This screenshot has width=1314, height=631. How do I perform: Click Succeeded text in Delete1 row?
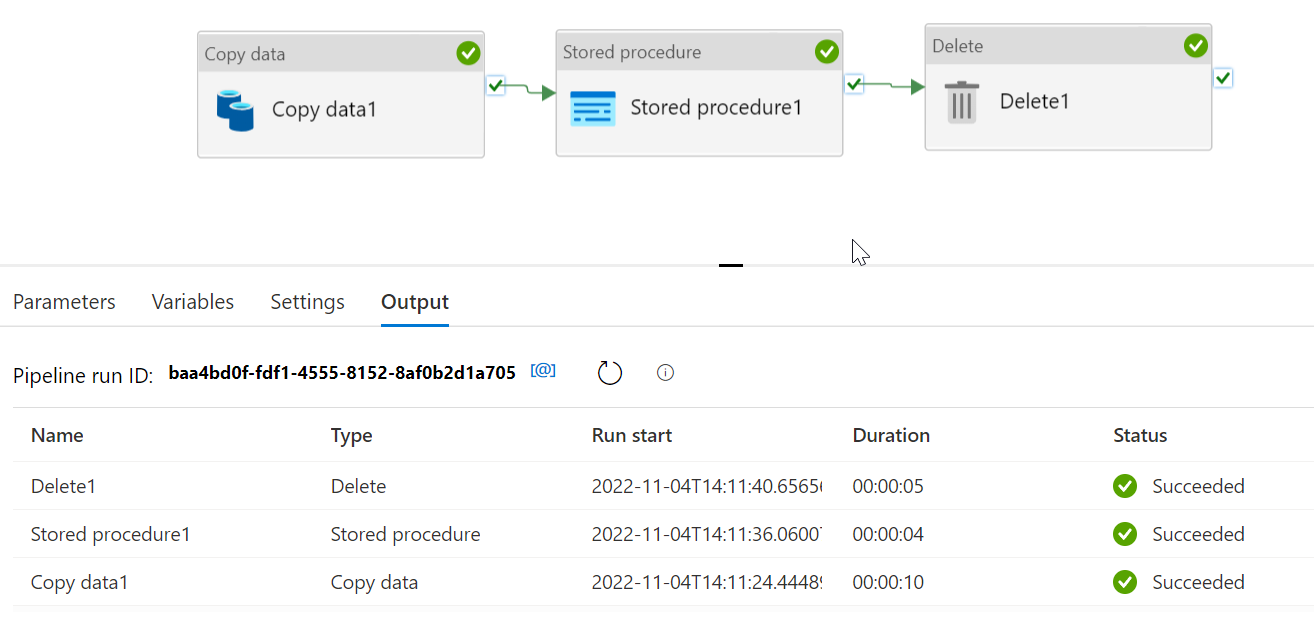(x=1198, y=486)
